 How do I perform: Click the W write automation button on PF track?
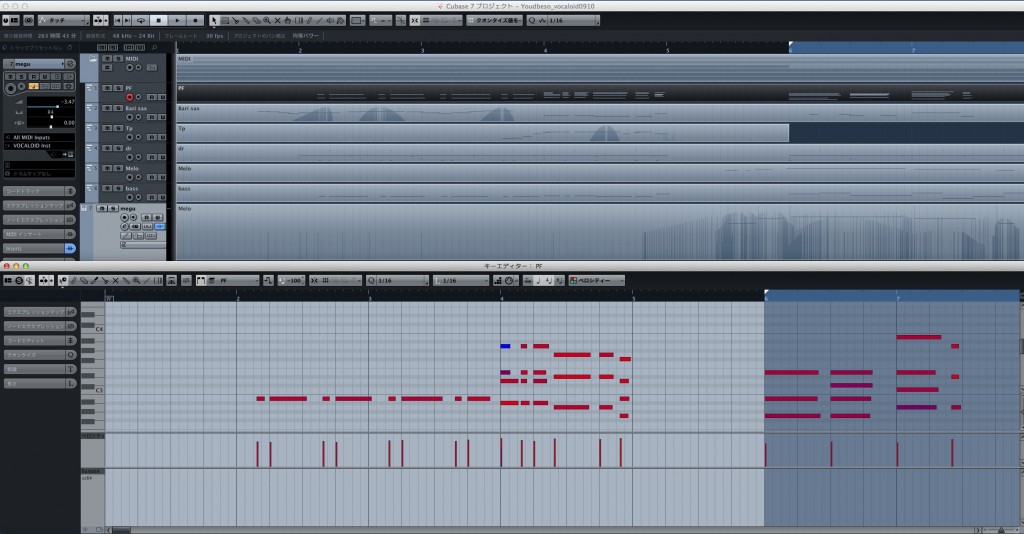[161, 97]
